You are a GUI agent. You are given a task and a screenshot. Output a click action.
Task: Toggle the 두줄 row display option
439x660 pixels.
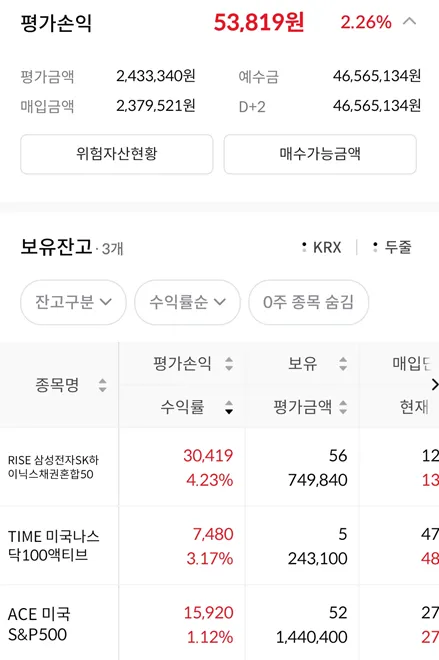392,247
